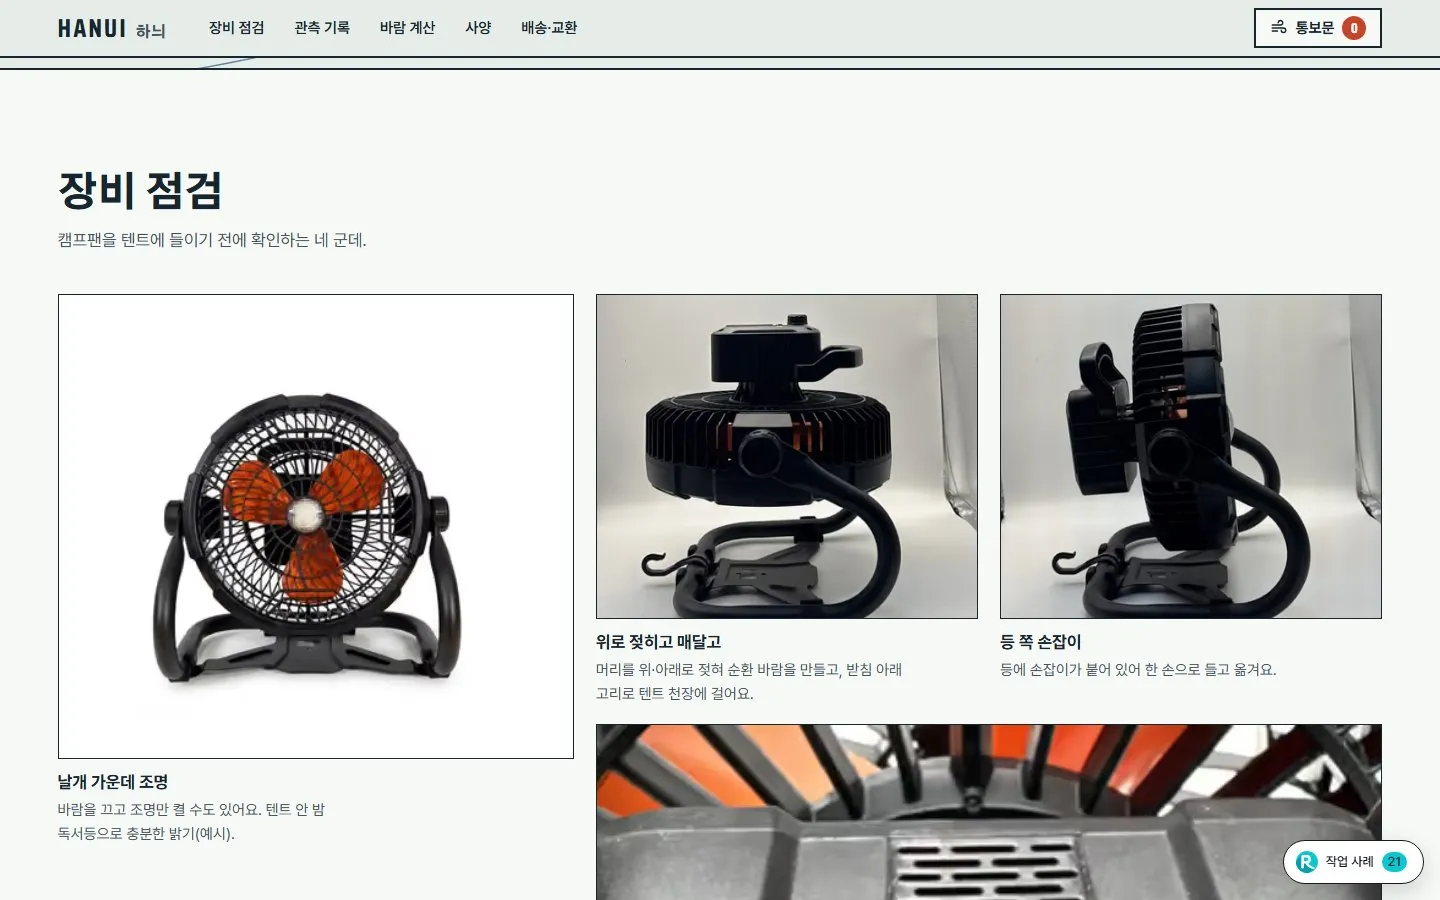The image size is (1440, 900).
Task: Open the 작업 사례 floating button
Action: pos(1353,862)
